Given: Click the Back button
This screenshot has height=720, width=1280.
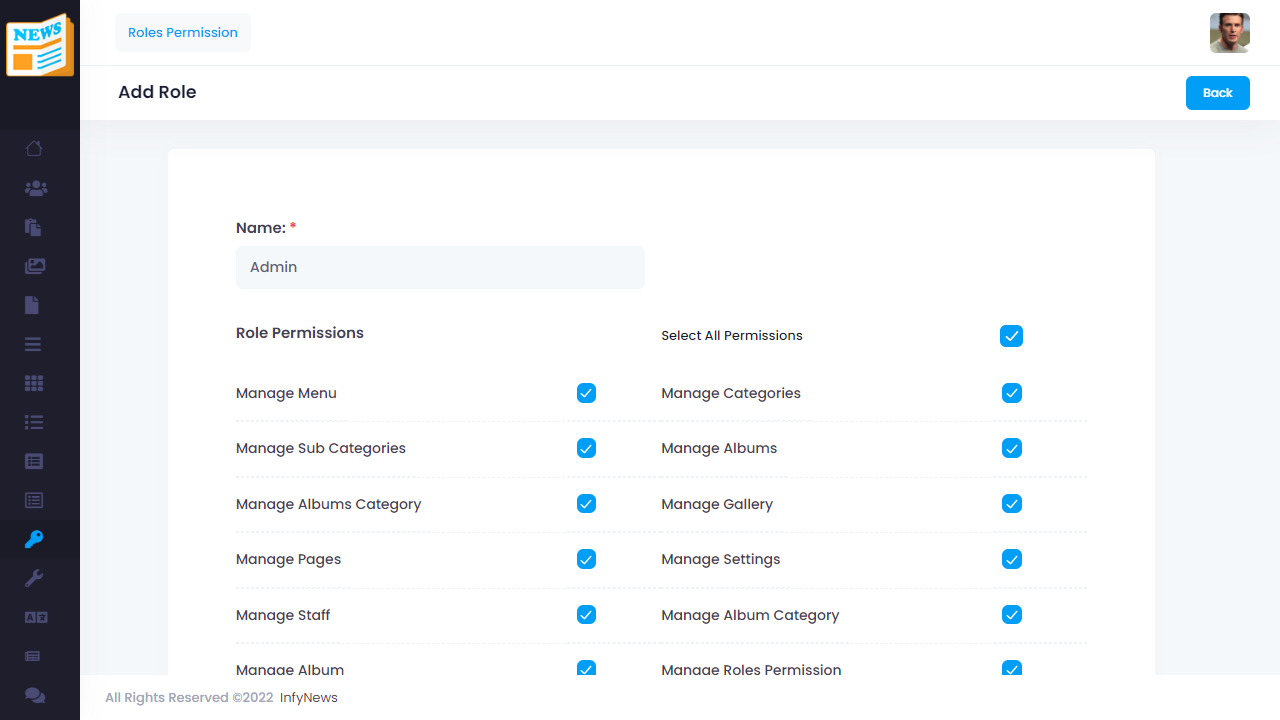Looking at the screenshot, I should tap(1218, 93).
